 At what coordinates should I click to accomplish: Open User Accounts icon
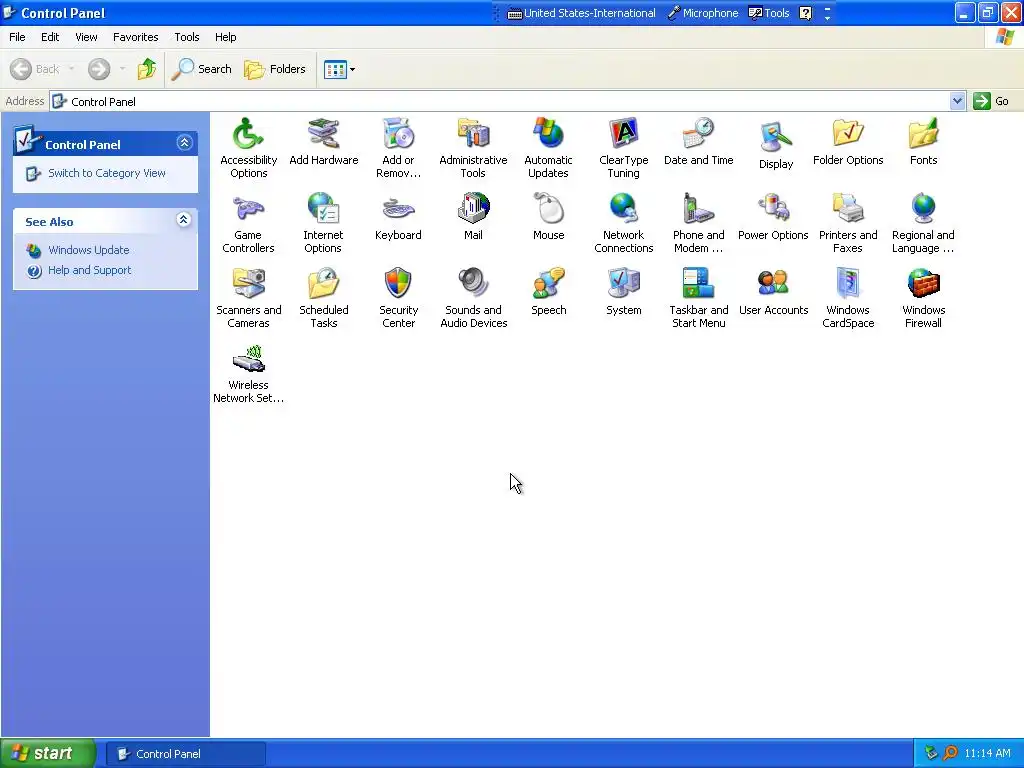[773, 284]
